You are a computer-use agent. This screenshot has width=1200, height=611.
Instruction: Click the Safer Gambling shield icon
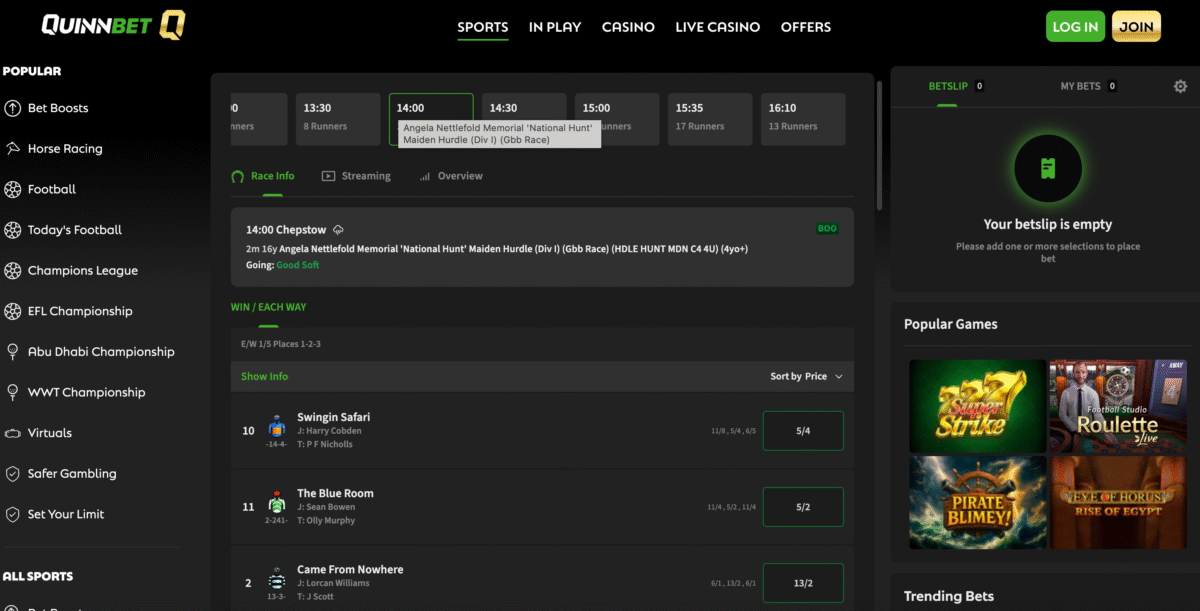click(13, 474)
